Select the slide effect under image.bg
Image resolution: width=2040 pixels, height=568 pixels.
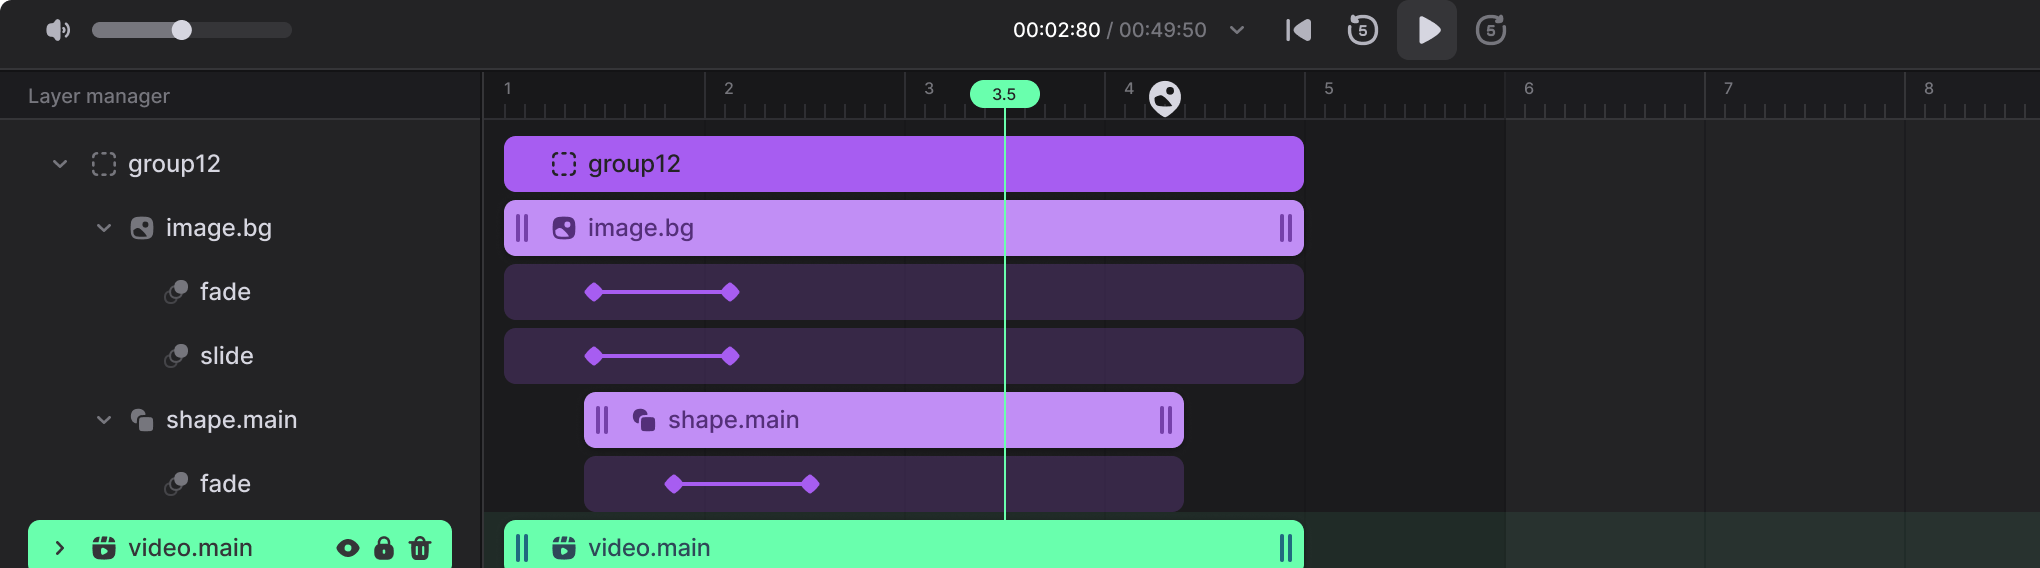(x=226, y=356)
